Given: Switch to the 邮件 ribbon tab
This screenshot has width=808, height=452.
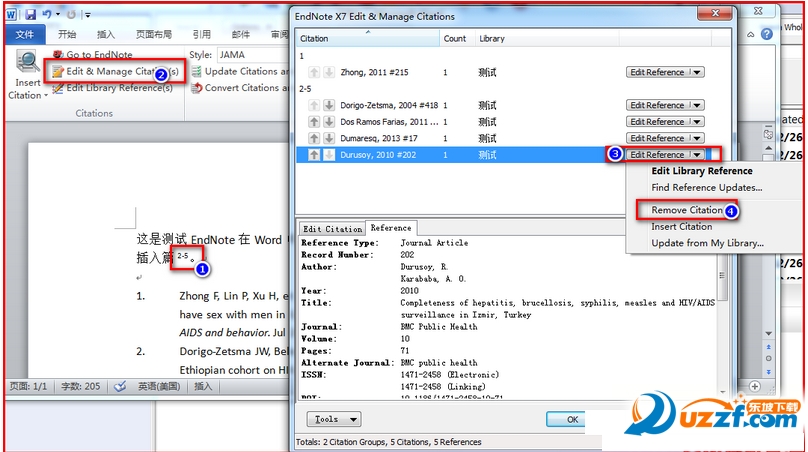Looking at the screenshot, I should point(240,35).
